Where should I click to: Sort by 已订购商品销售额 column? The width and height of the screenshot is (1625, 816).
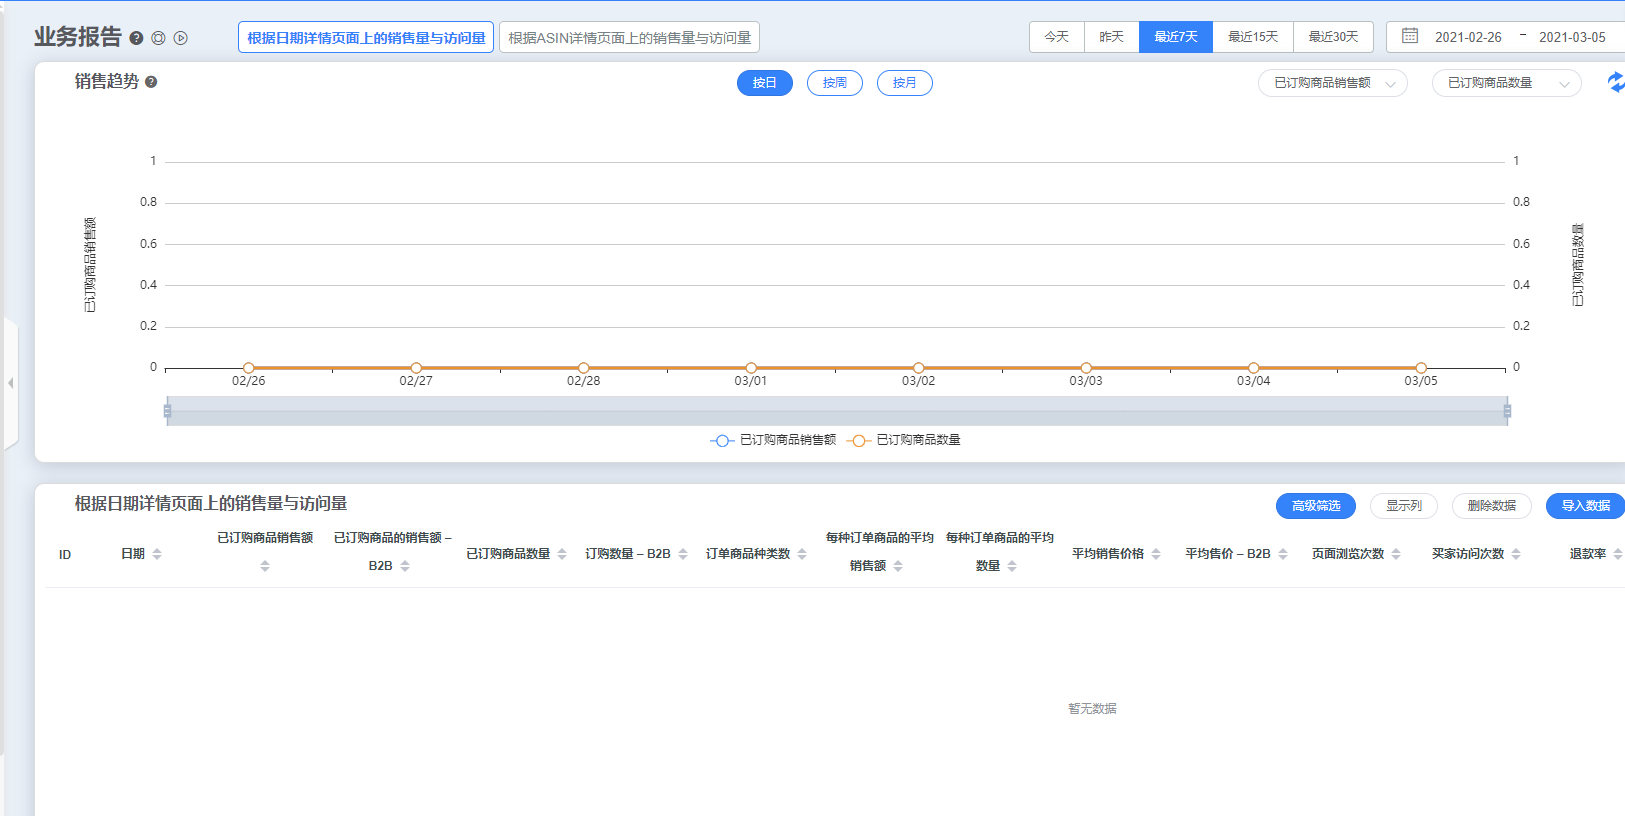(x=265, y=566)
